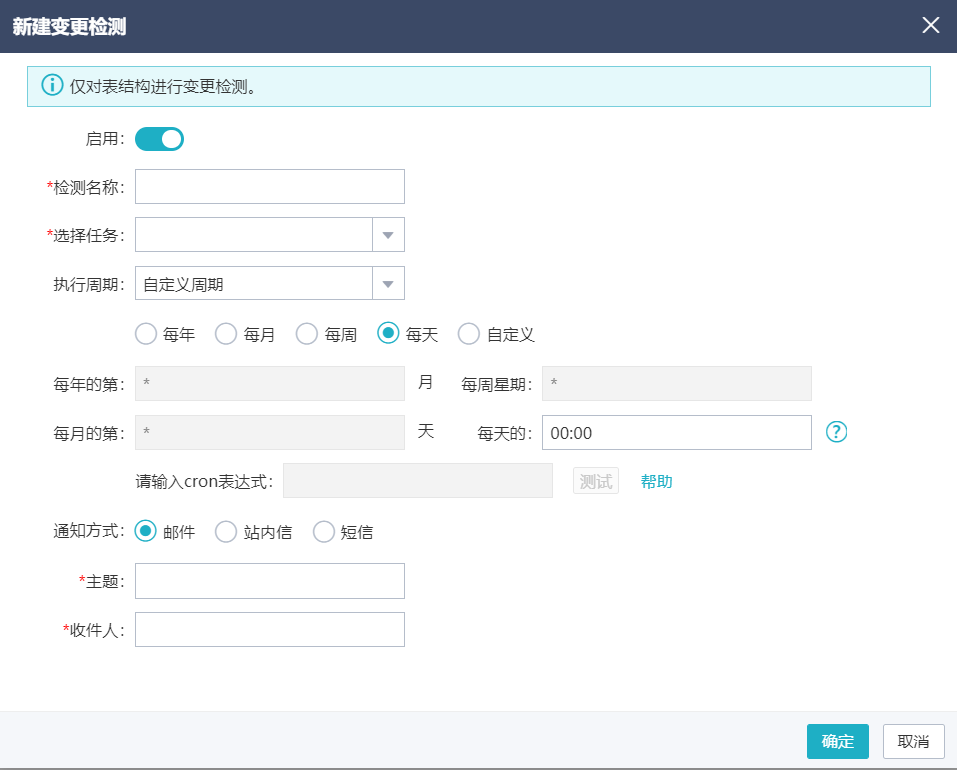Viewport: 957px width, 770px height.
Task: Click the 取消 button
Action: click(x=913, y=741)
